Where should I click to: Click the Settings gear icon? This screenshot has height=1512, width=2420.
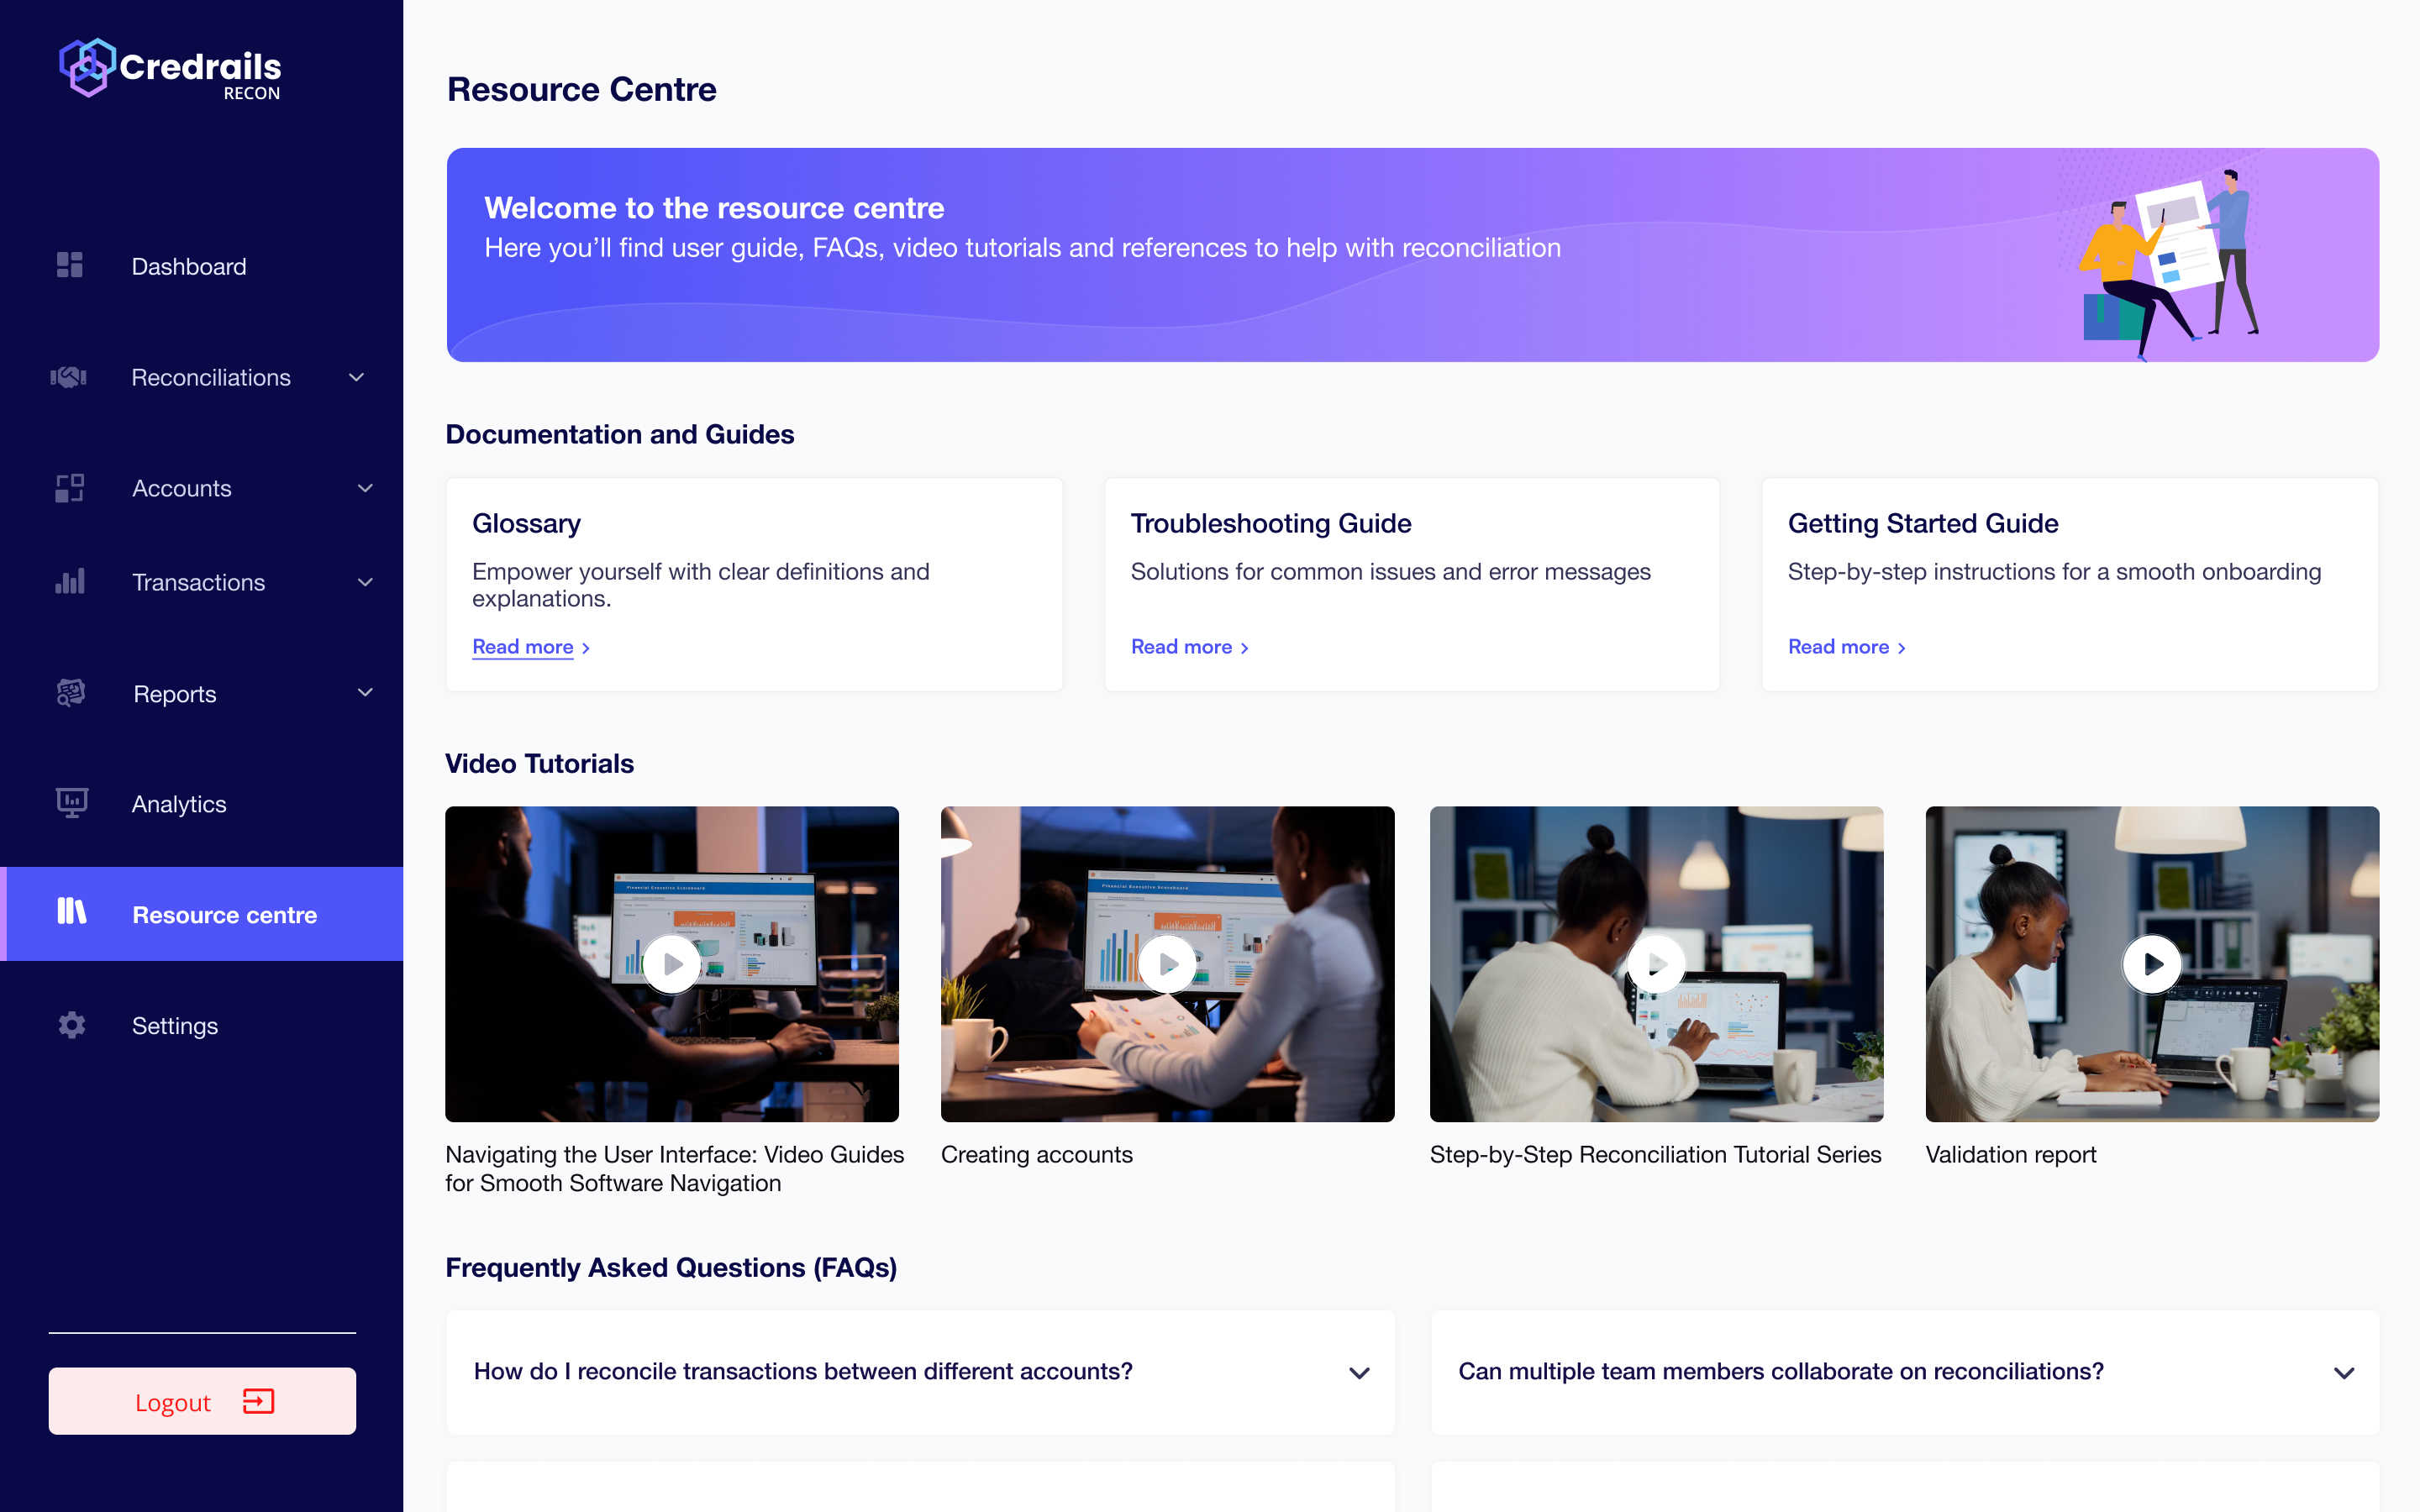[x=71, y=1025]
